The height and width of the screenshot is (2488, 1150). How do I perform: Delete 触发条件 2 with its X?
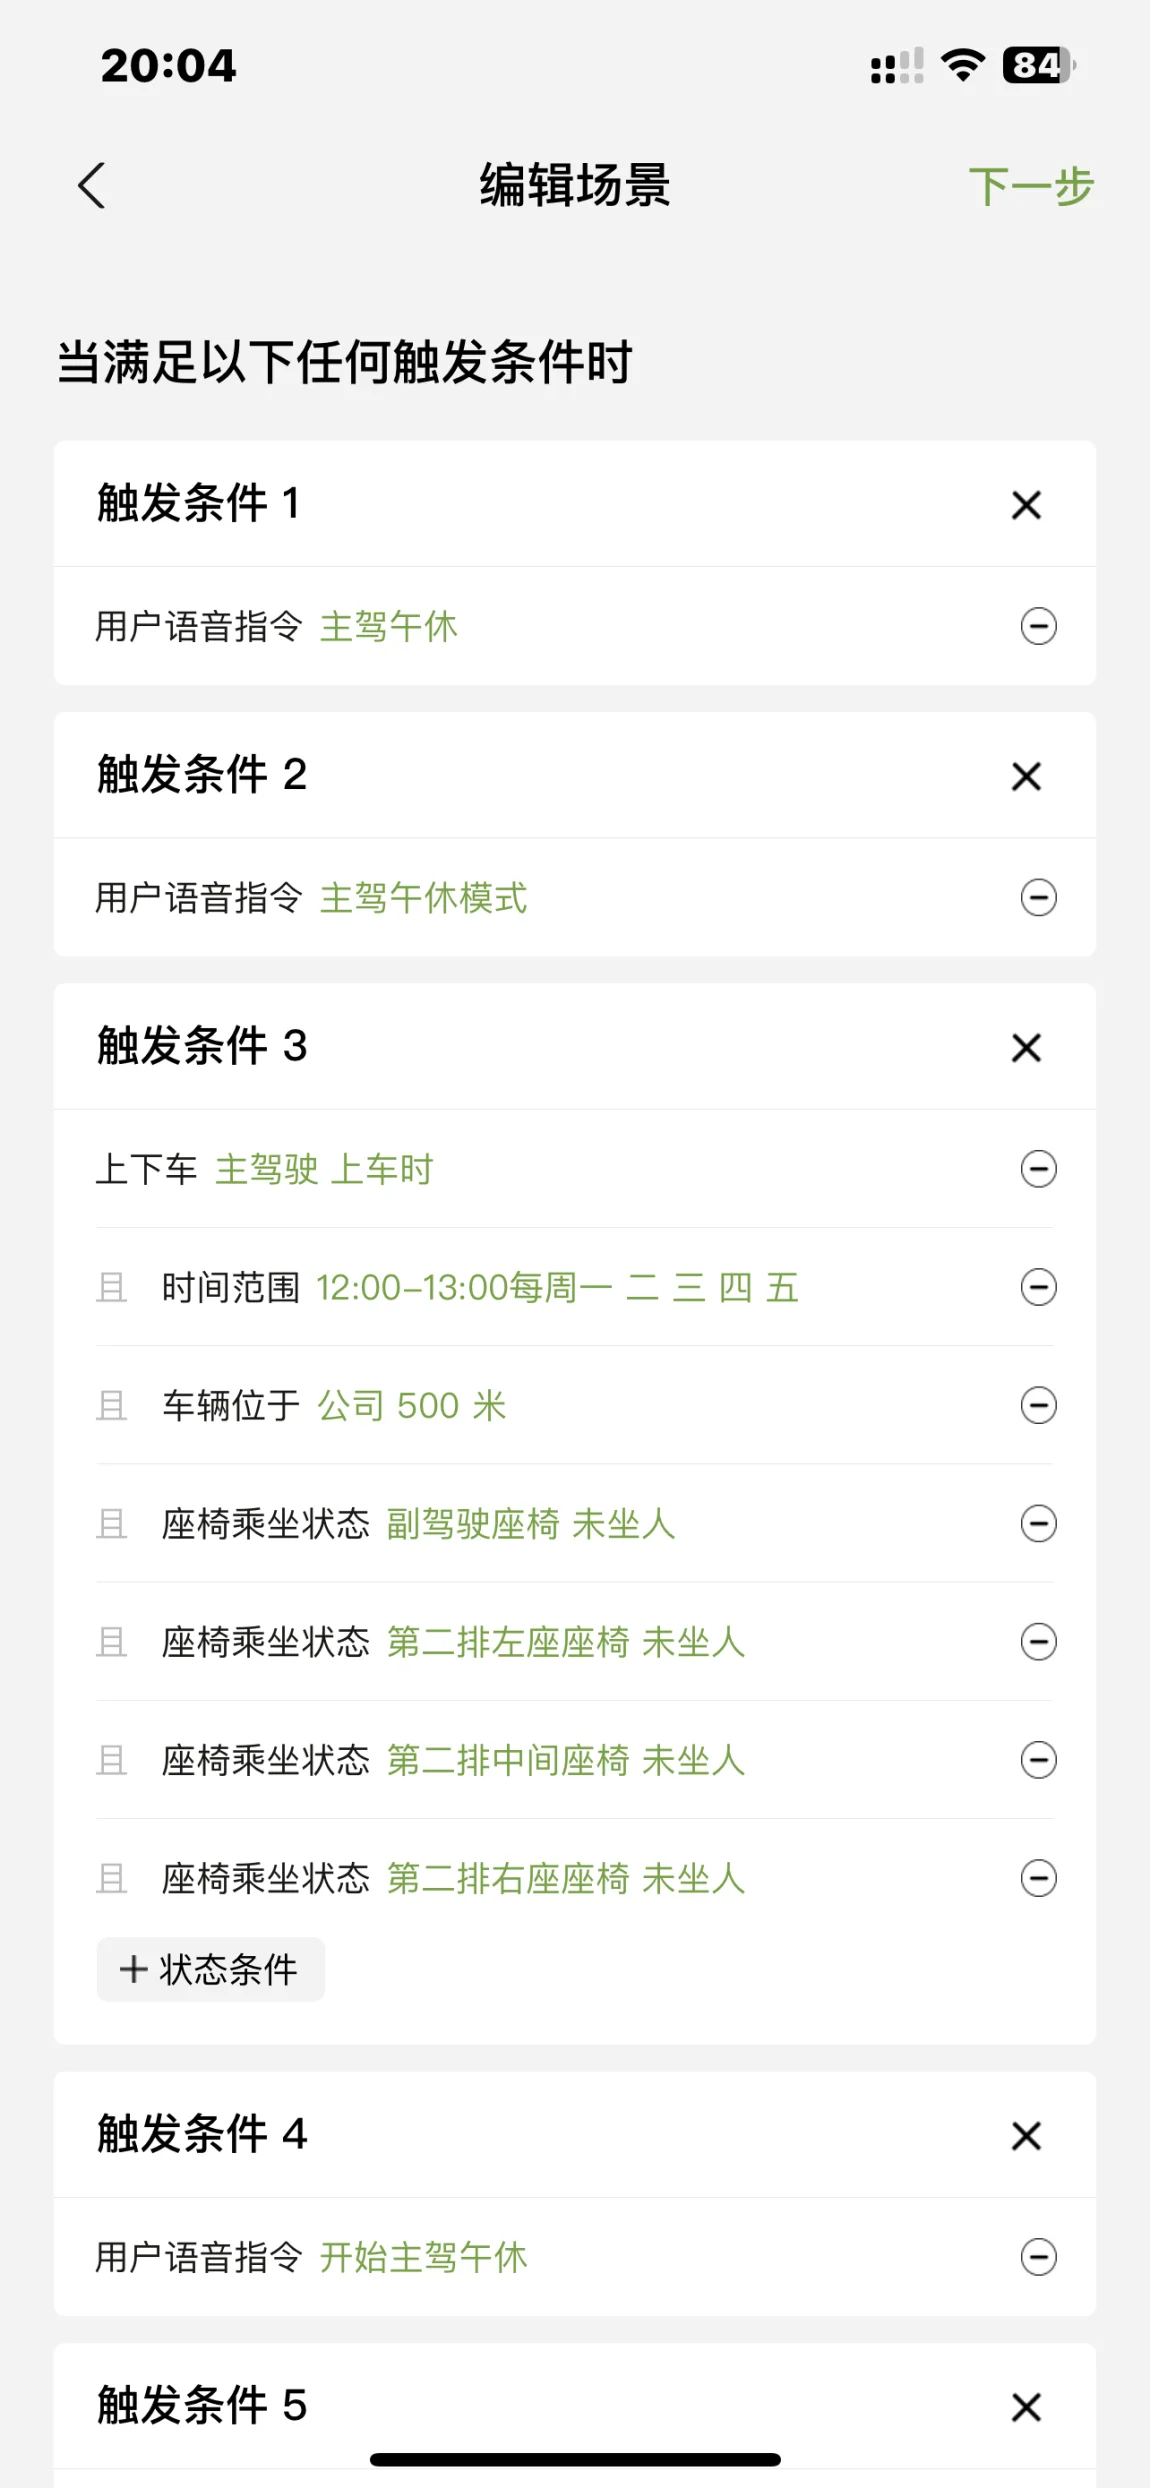[x=1026, y=776]
